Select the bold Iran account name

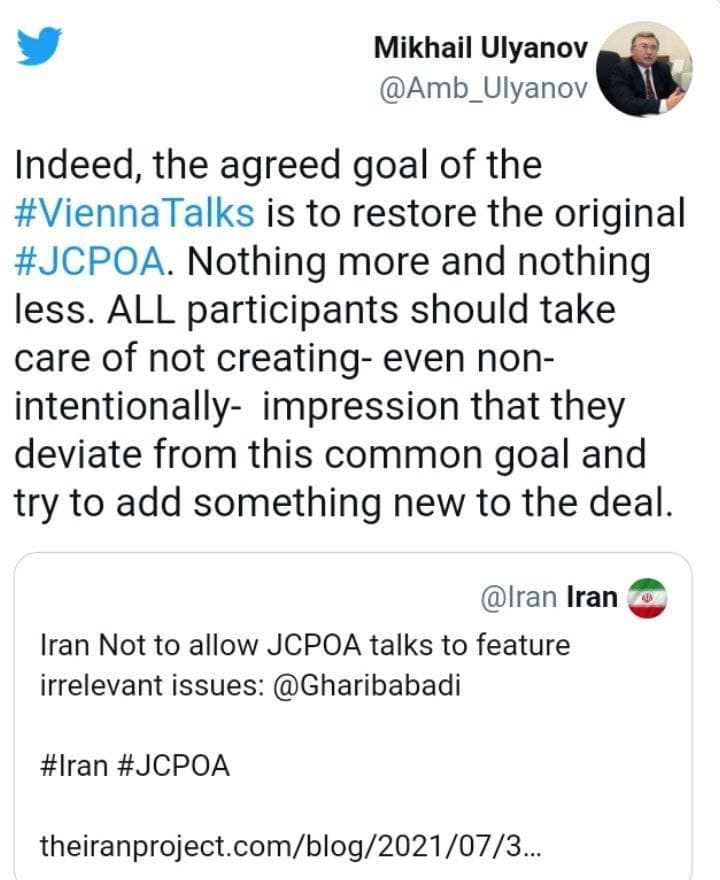coord(591,597)
